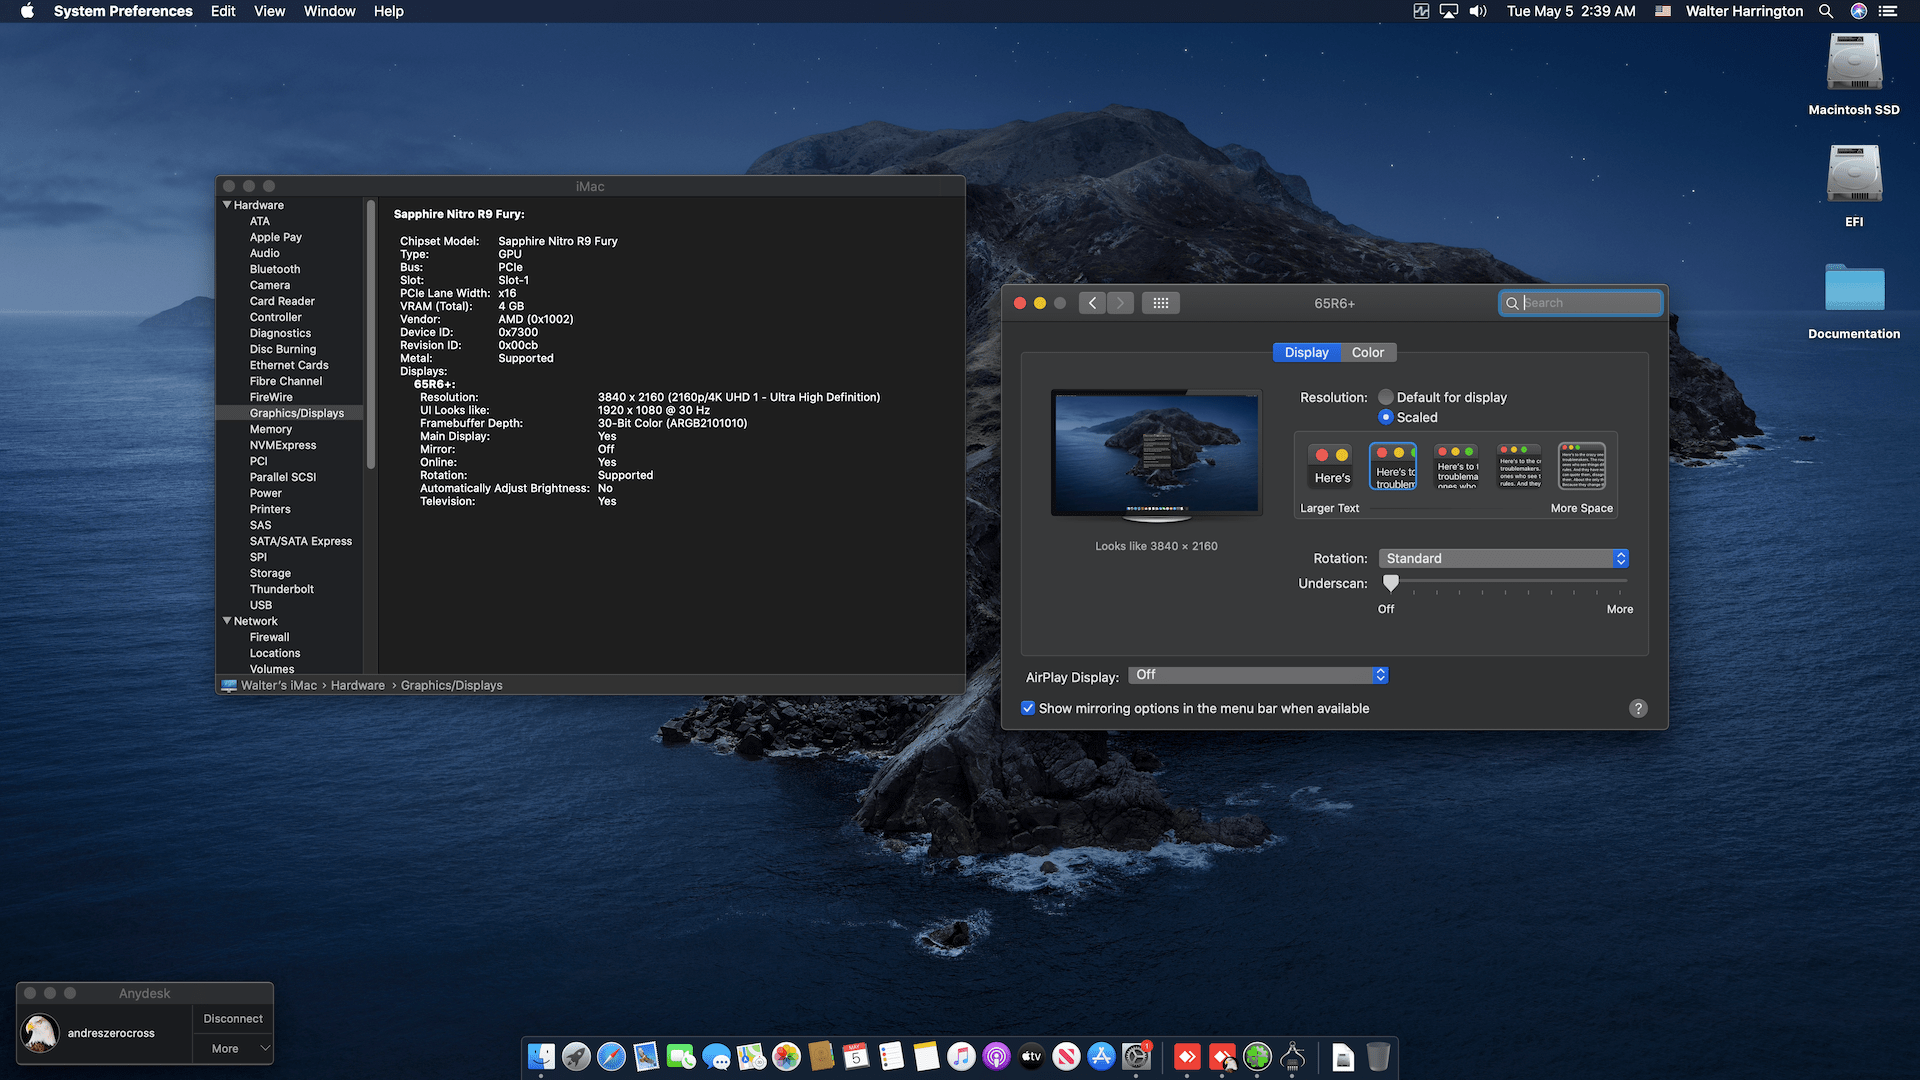The width and height of the screenshot is (1920, 1080).
Task: Open the AirPlay Display dropdown
Action: 1258,675
